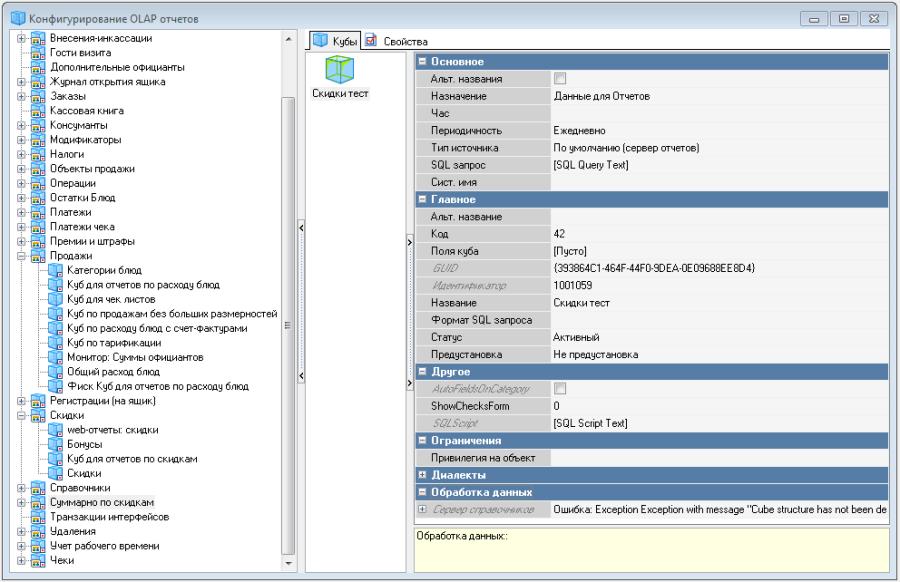Click the left tree panel vertical scrollbar
The width and height of the screenshot is (900, 582).
289,300
